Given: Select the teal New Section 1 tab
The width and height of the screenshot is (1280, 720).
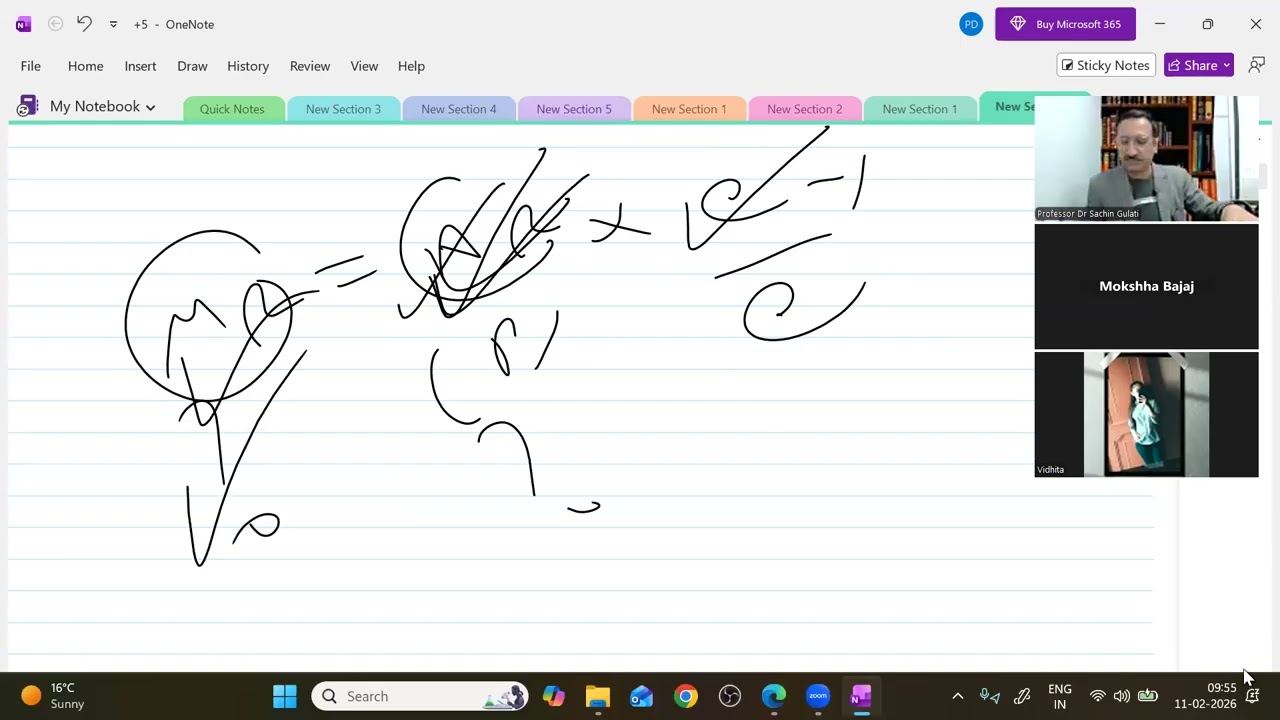Looking at the screenshot, I should click(919, 109).
